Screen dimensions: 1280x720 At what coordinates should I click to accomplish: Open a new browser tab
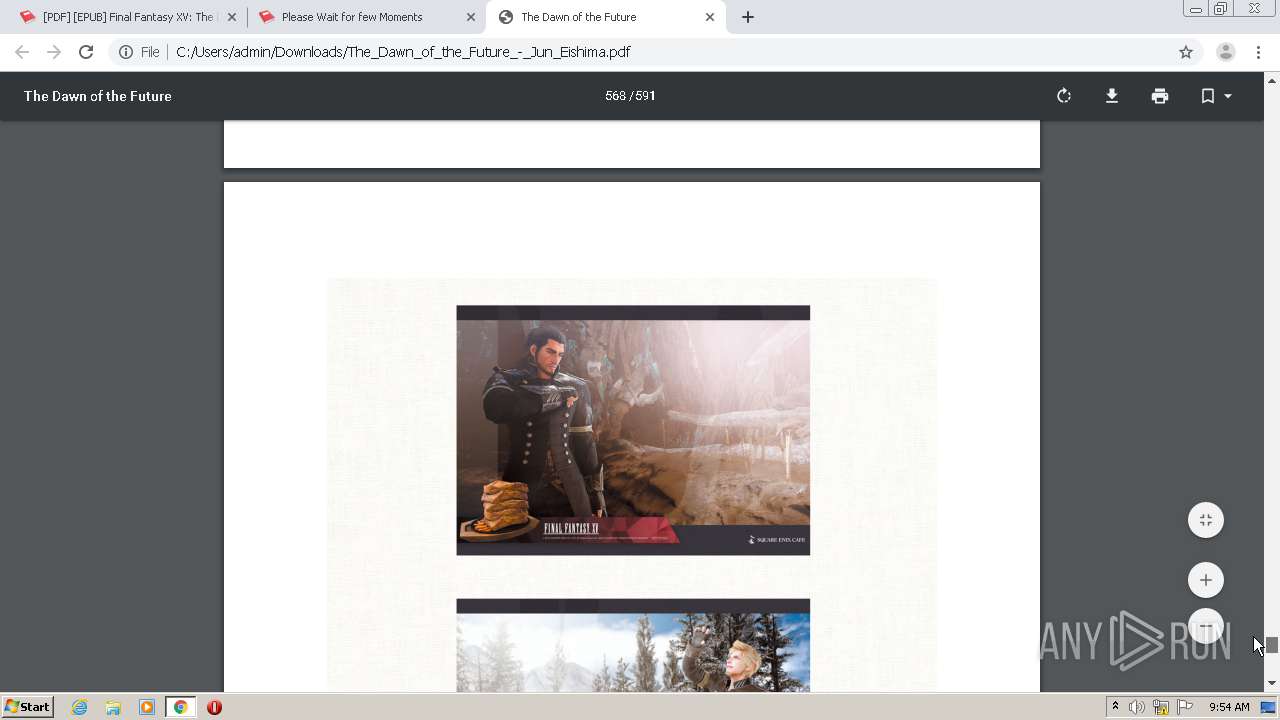748,17
